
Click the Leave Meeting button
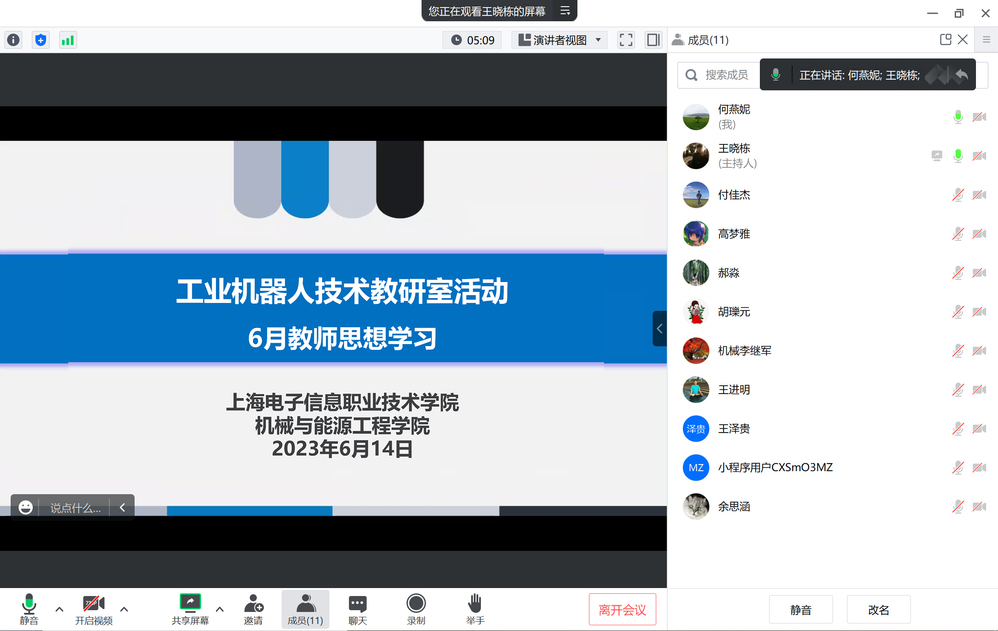622,609
